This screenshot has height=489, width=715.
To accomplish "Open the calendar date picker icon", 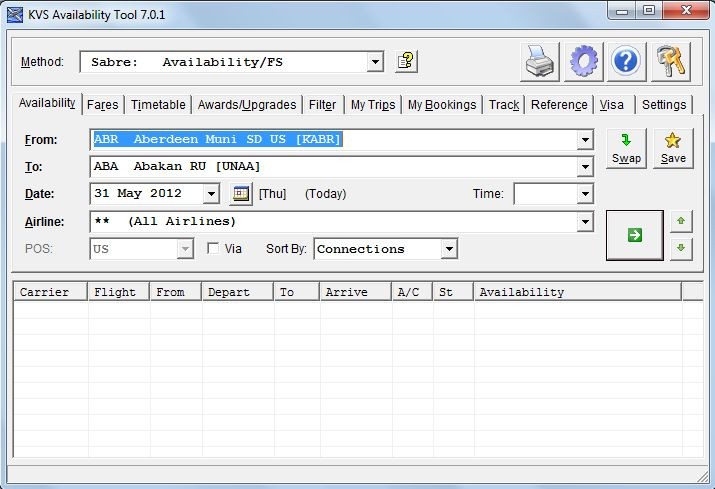I will (241, 194).
